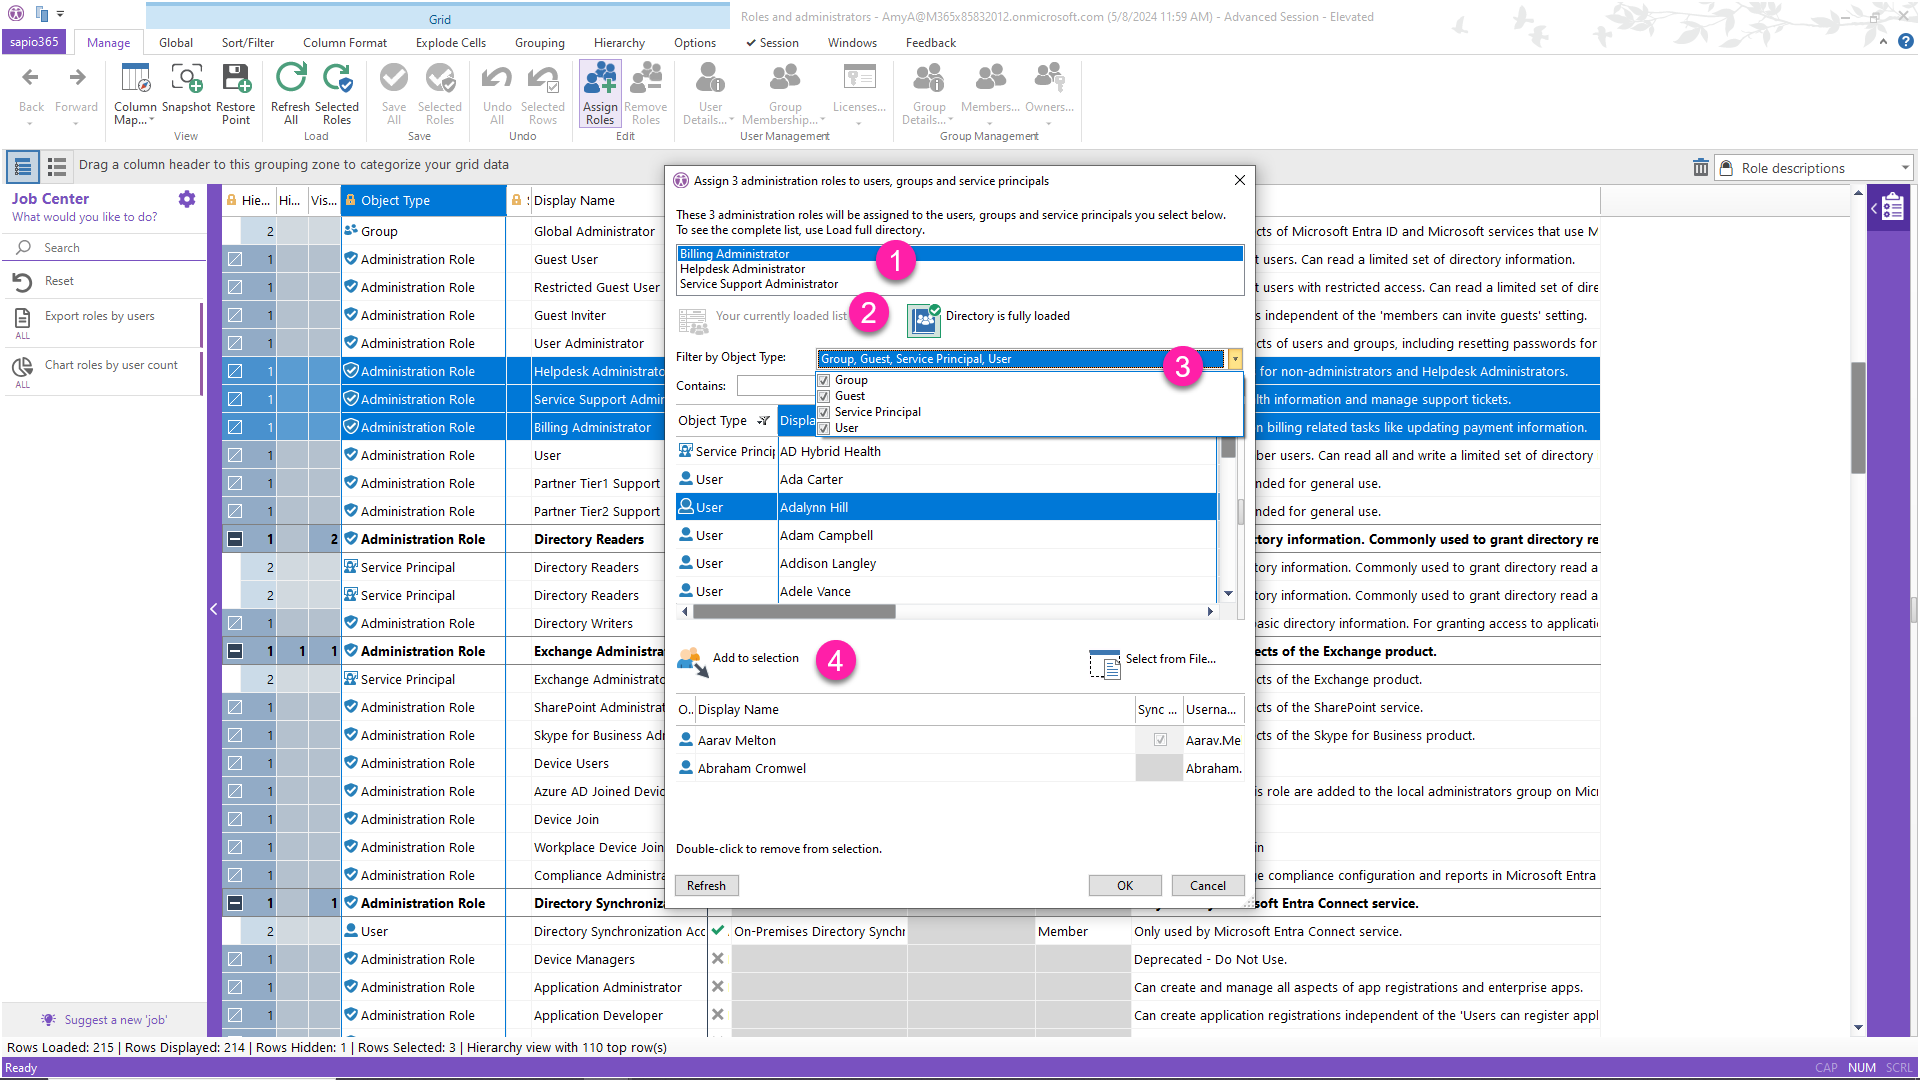Toggle the Group filter checkbox
The image size is (1920, 1080).
coord(824,380)
